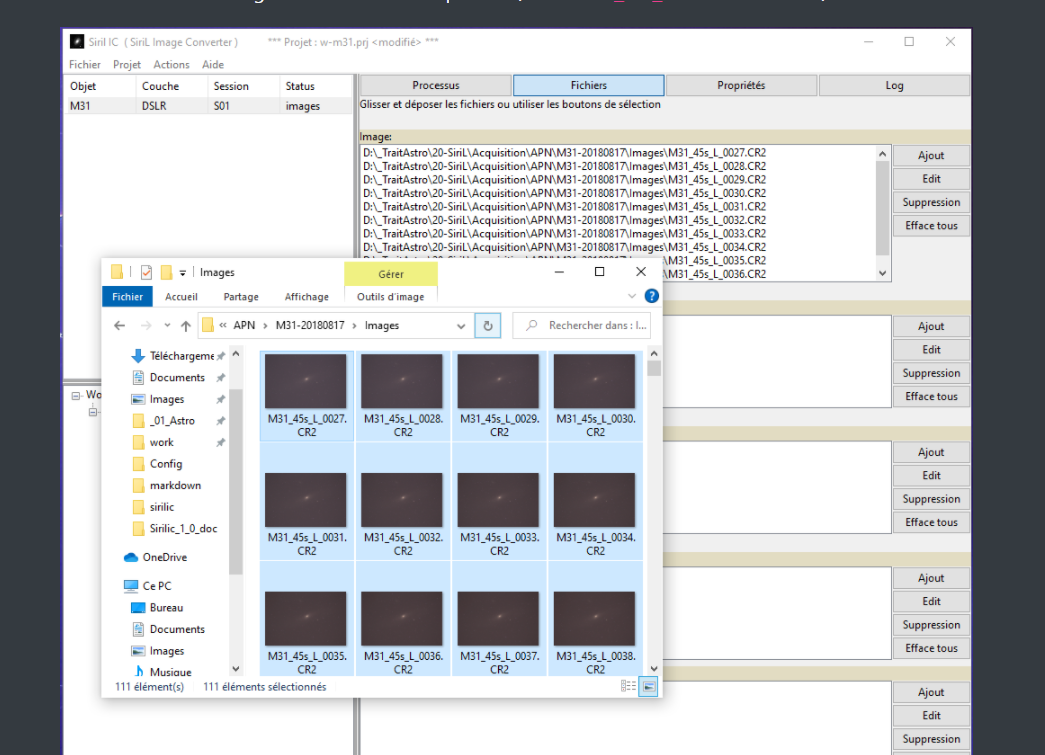Image resolution: width=1045 pixels, height=755 pixels.
Task: Click the refresh button in Explorer
Action: pyautogui.click(x=488, y=326)
